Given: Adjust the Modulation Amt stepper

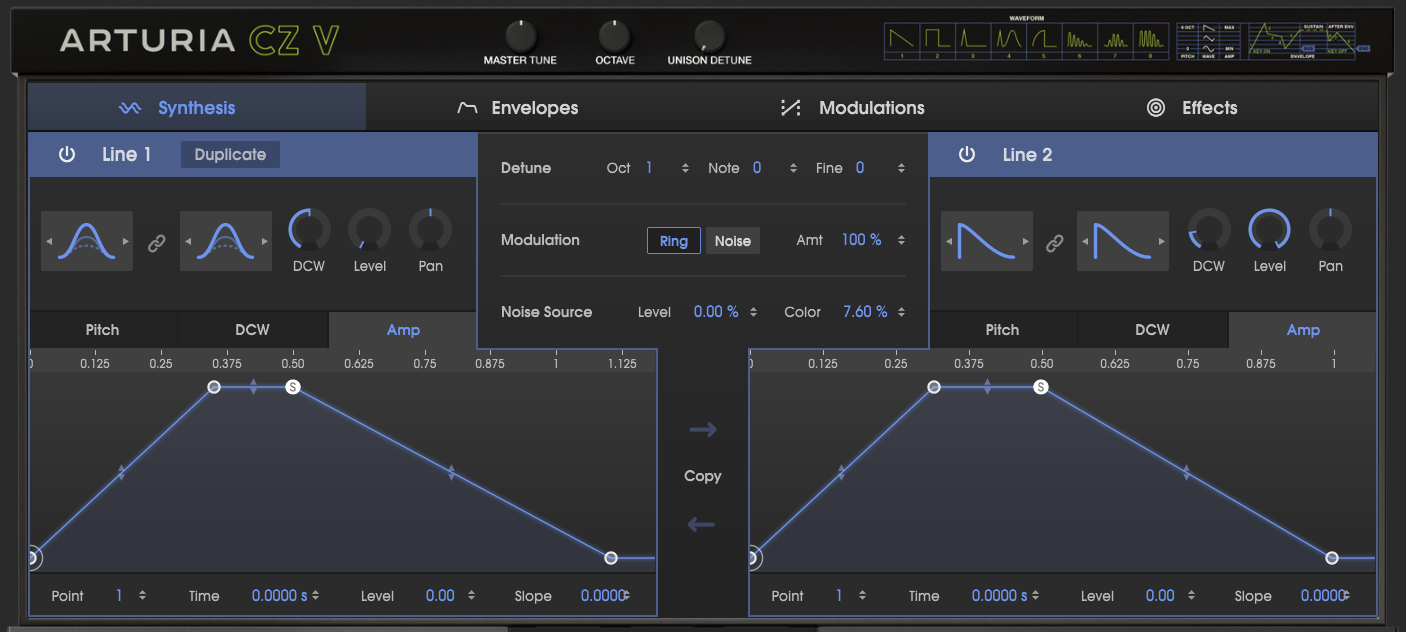Looking at the screenshot, I should coord(901,240).
